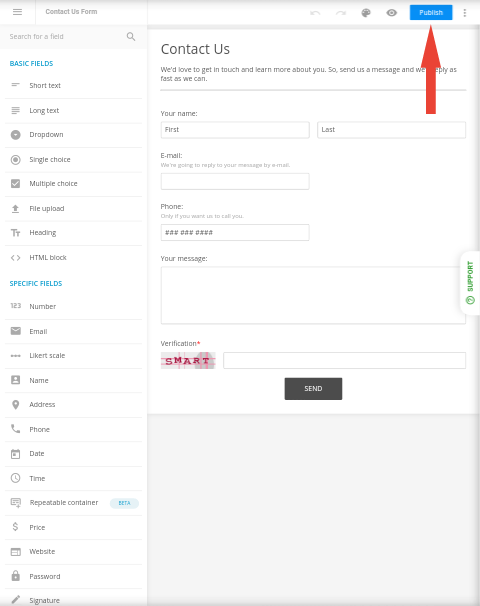Viewport: 480px width, 606px height.
Task: Add the Signature field
Action: 73,599
